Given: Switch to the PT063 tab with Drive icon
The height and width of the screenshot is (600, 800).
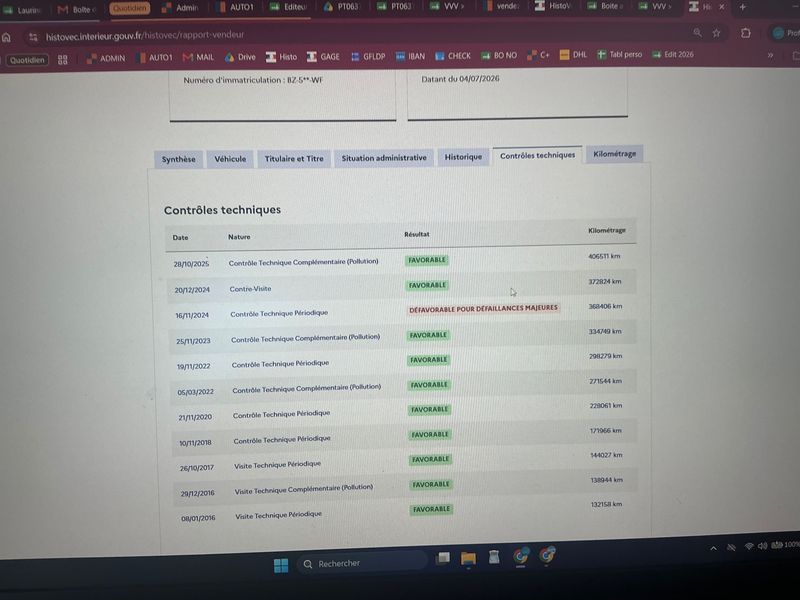Looking at the screenshot, I should pyautogui.click(x=341, y=7).
